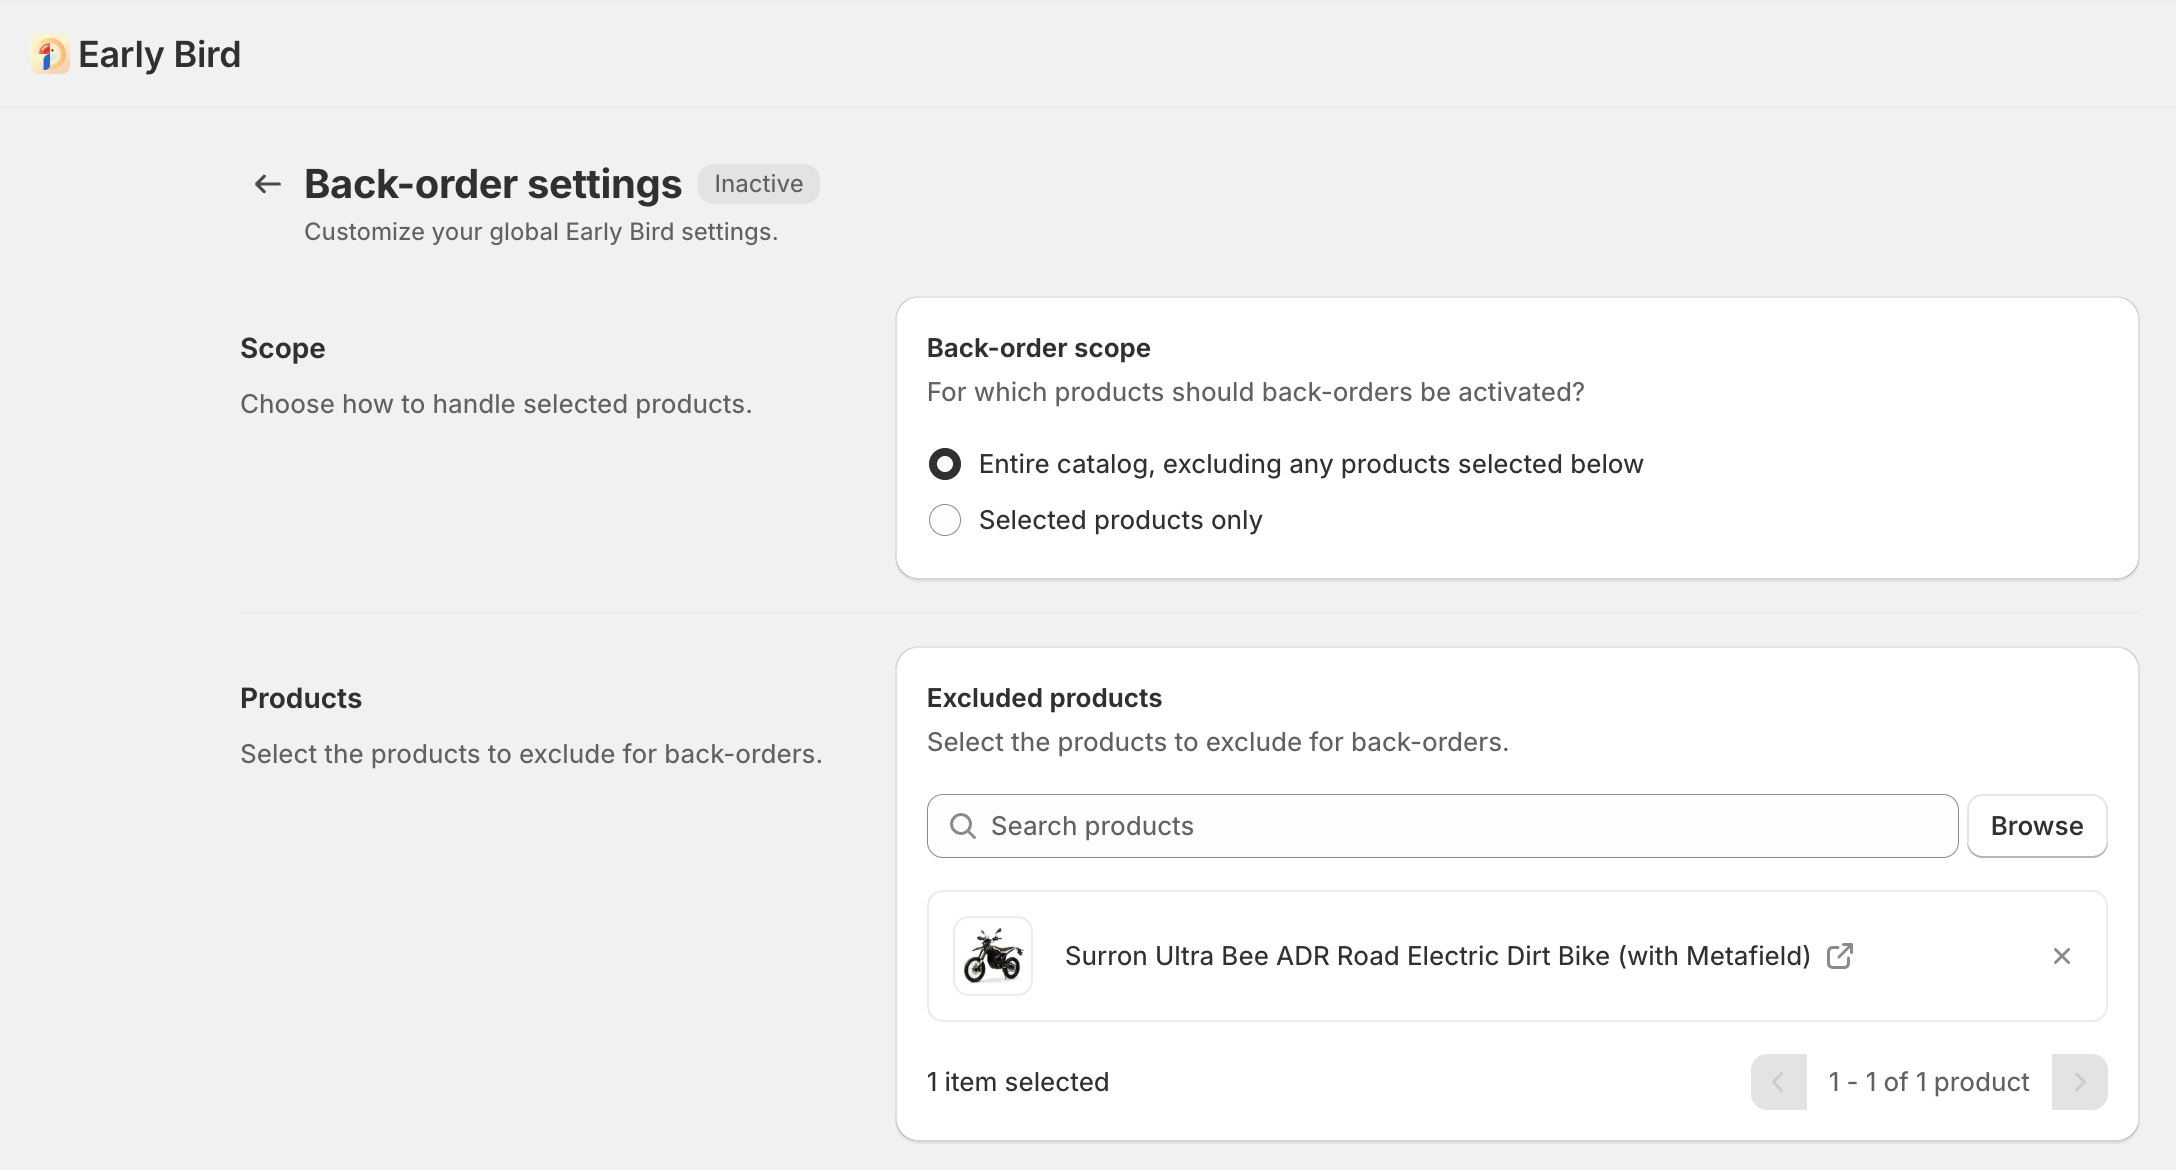Click the Early Bird title in the header
This screenshot has width=2176, height=1170.
click(x=160, y=54)
